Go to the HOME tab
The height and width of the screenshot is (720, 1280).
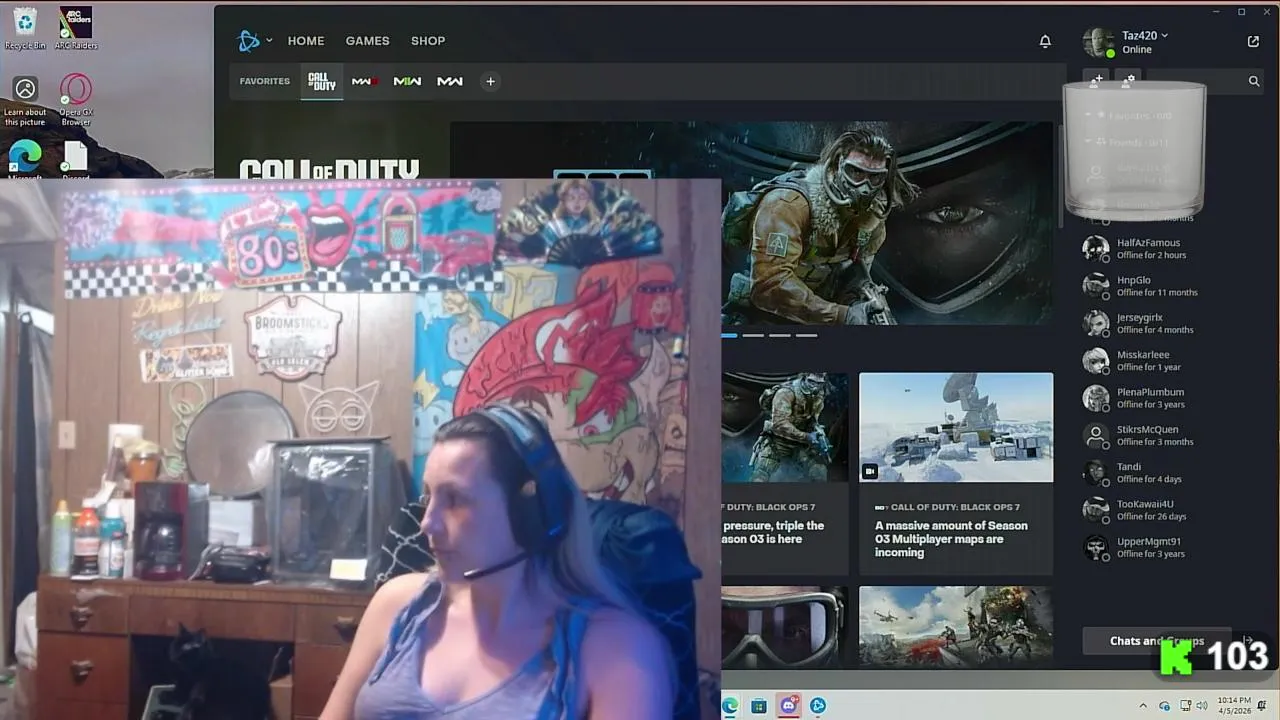click(x=306, y=41)
